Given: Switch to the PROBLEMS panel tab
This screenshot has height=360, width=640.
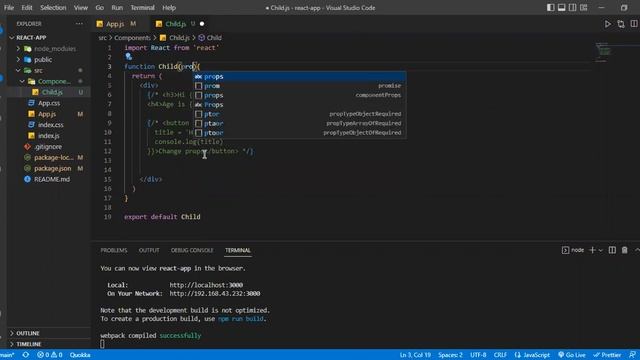Looking at the screenshot, I should coord(114,250).
